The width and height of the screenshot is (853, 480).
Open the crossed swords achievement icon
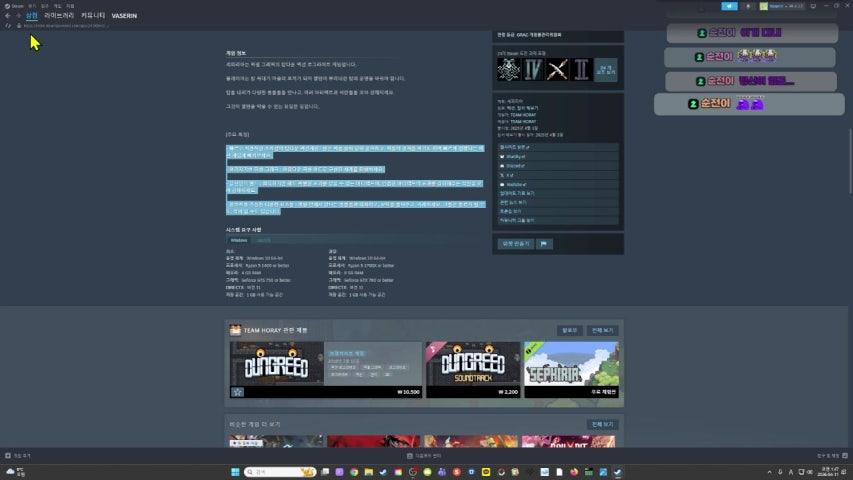click(x=558, y=70)
